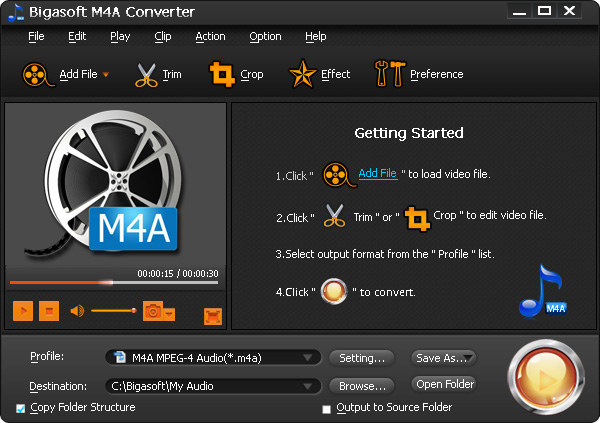Image resolution: width=600 pixels, height=423 pixels.
Task: Click the Stop button in preview controls
Action: click(49, 311)
